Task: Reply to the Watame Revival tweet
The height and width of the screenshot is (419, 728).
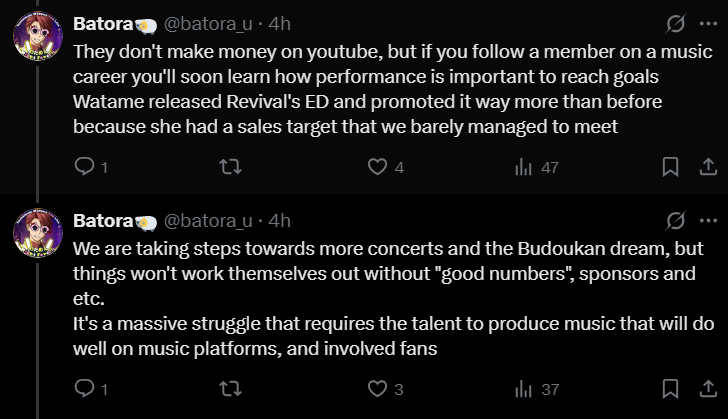Action: (85, 167)
